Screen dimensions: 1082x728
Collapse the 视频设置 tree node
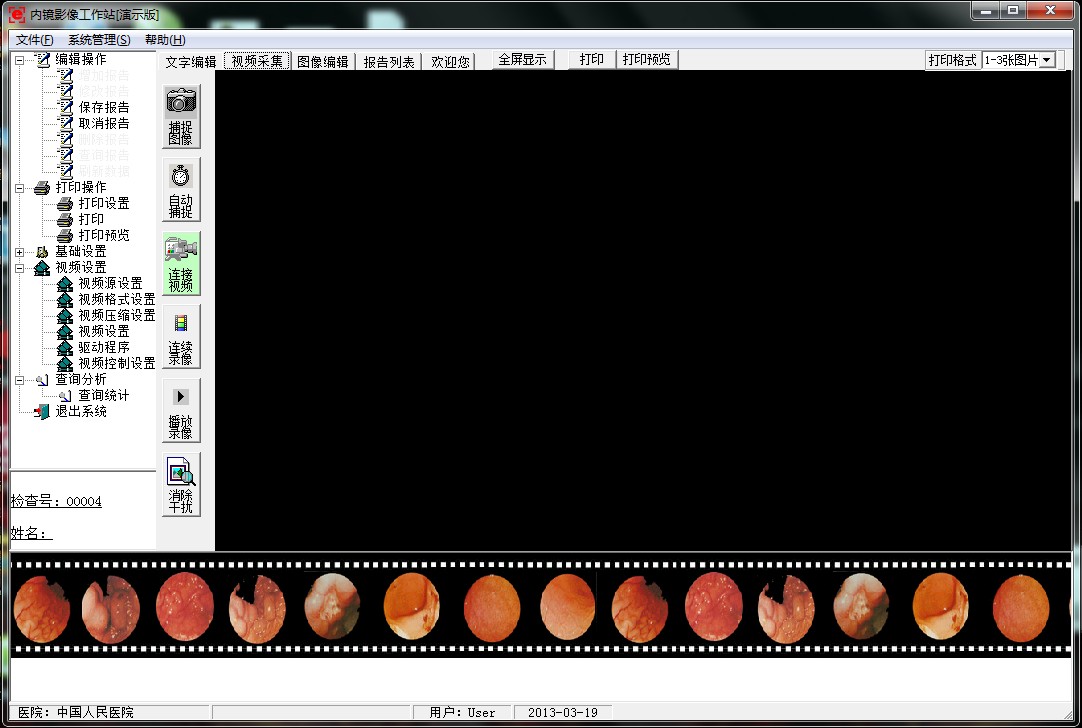click(x=19, y=268)
